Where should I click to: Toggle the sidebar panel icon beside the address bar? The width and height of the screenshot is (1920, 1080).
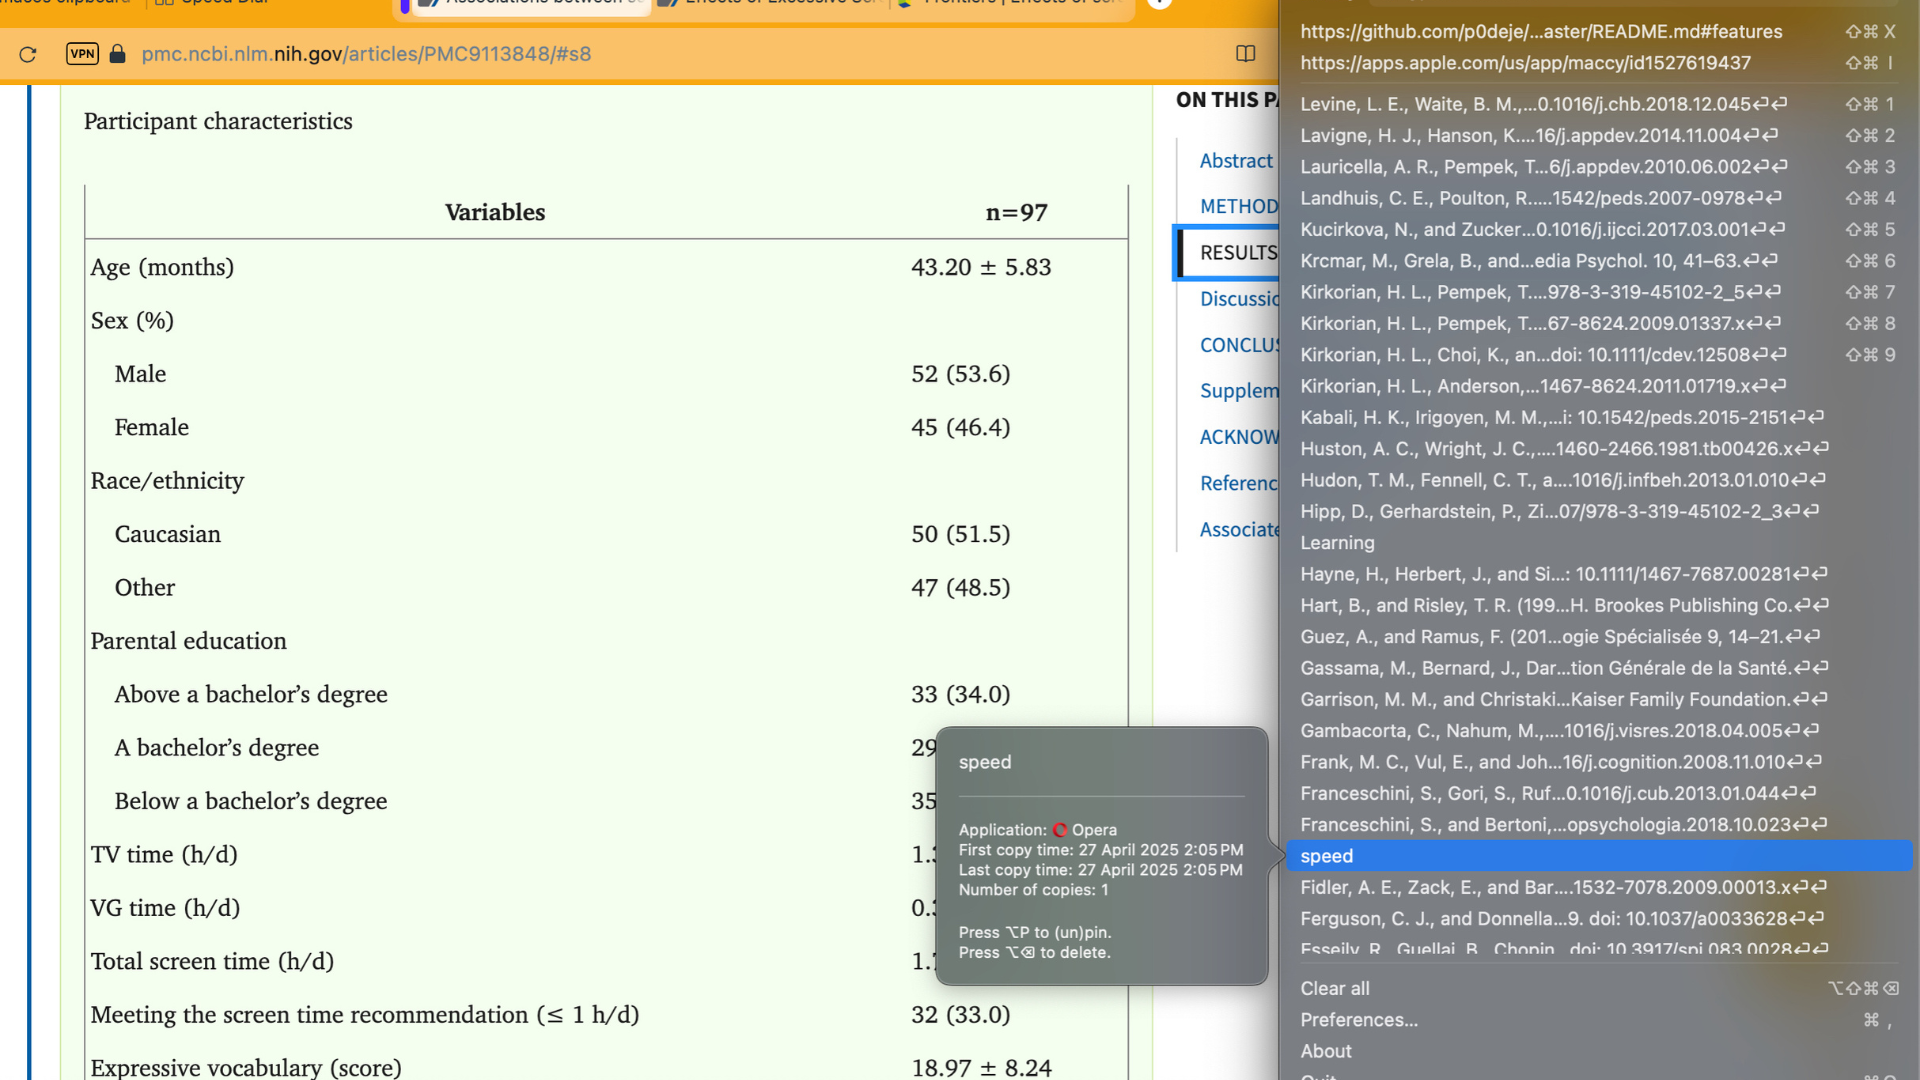click(x=1245, y=54)
